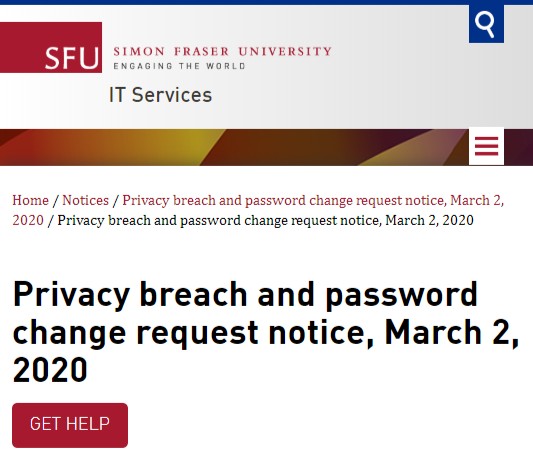Click the GET HELP button
This screenshot has width=533, height=461.
point(70,425)
